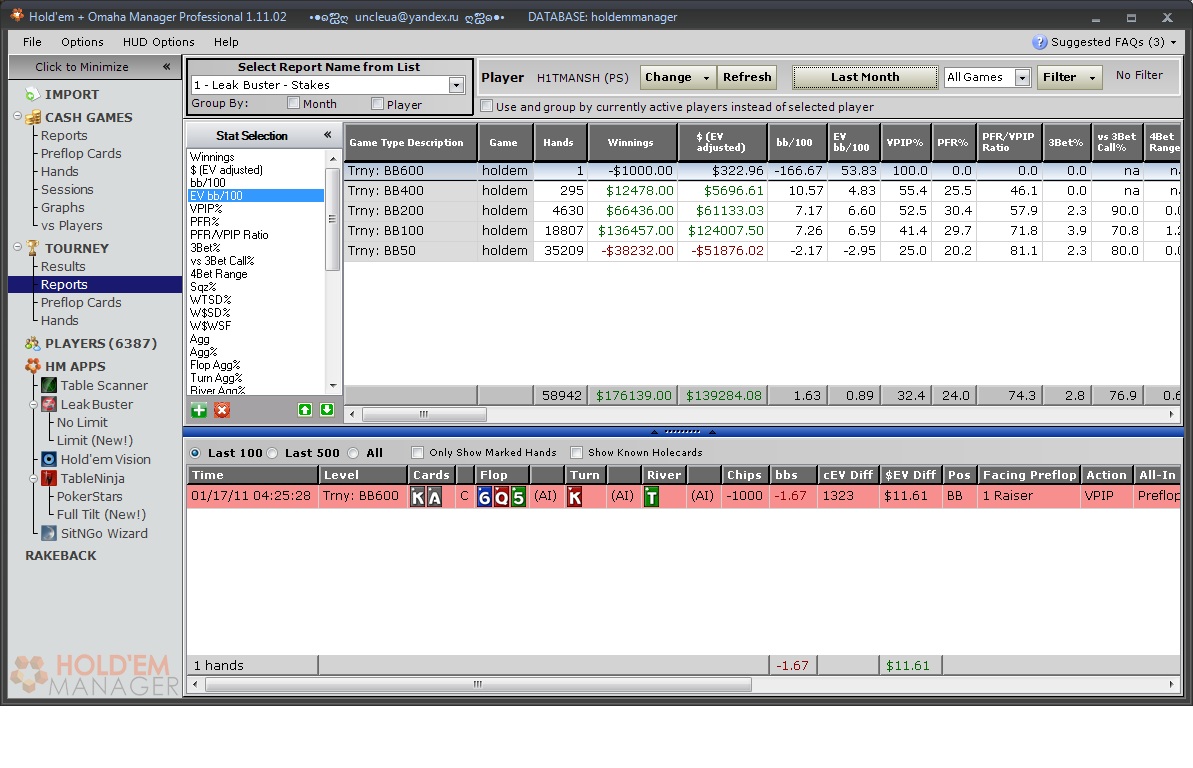Click the Cash Games chips icon
Image resolution: width=1193 pixels, height=768 pixels.
tap(33, 117)
